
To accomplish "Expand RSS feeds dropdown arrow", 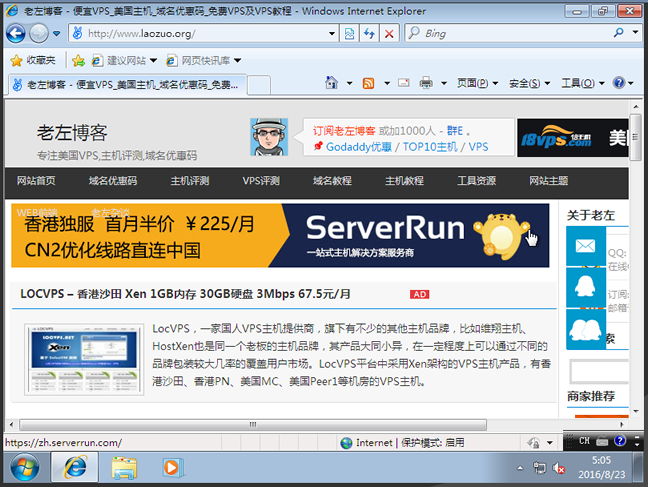I will point(387,83).
